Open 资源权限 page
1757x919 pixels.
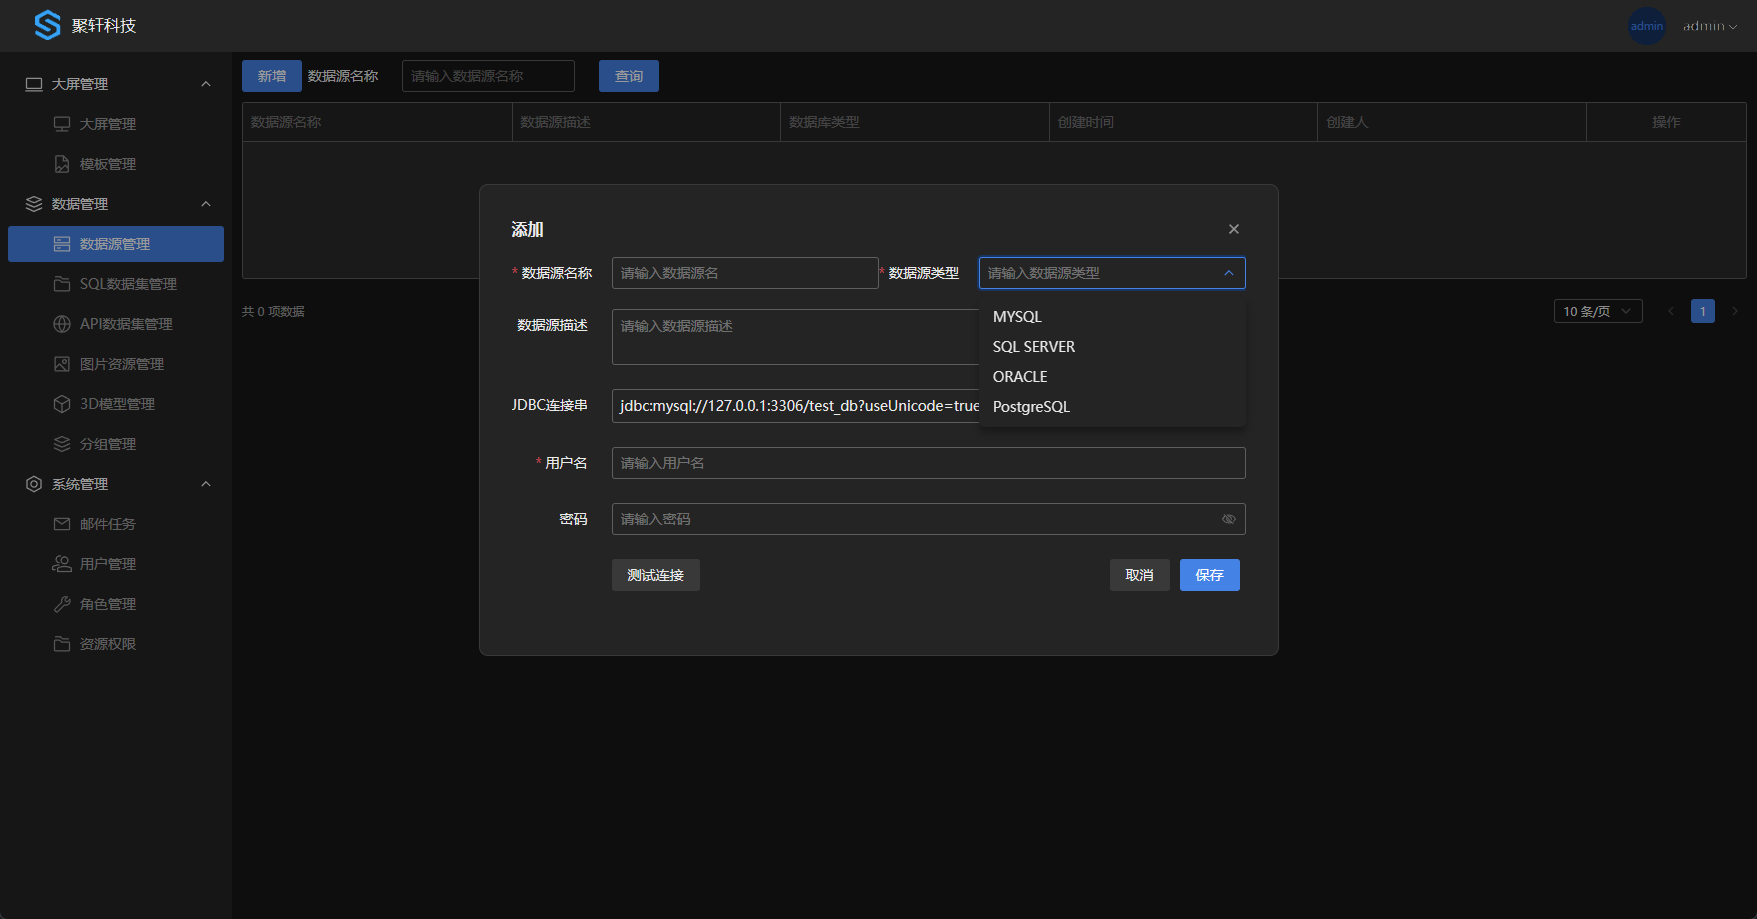click(x=116, y=644)
